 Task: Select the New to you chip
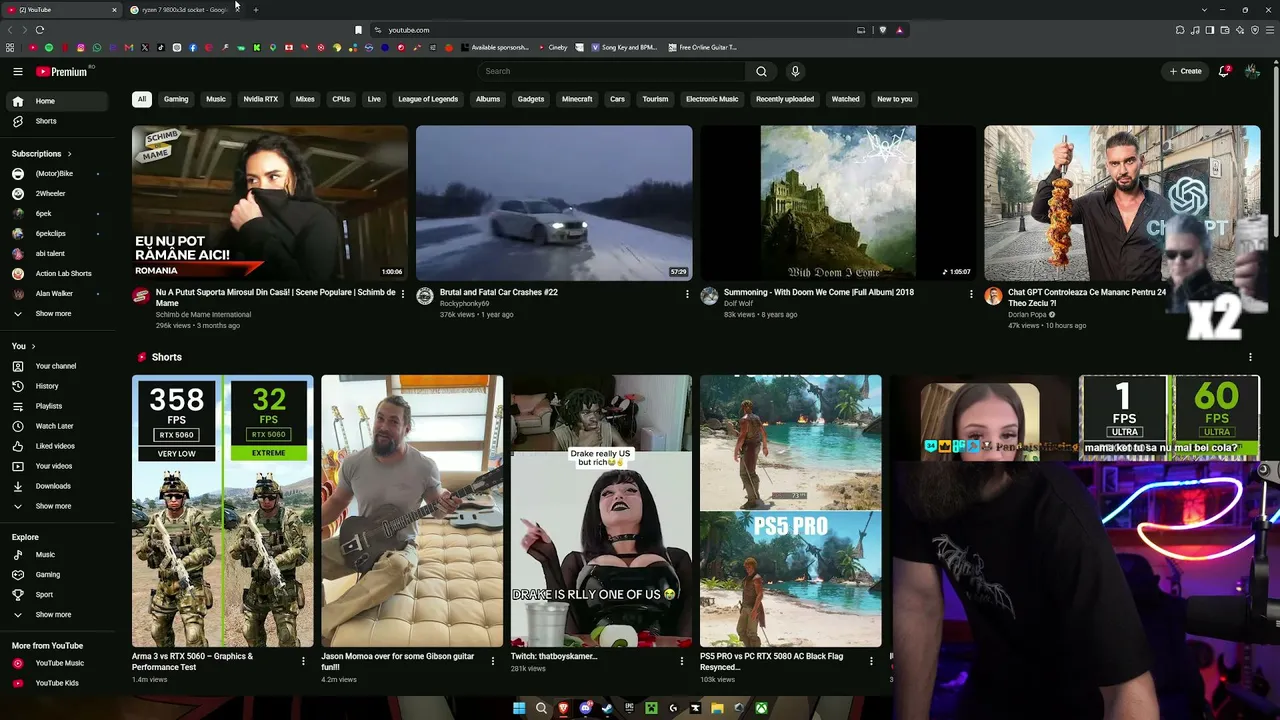click(x=895, y=99)
